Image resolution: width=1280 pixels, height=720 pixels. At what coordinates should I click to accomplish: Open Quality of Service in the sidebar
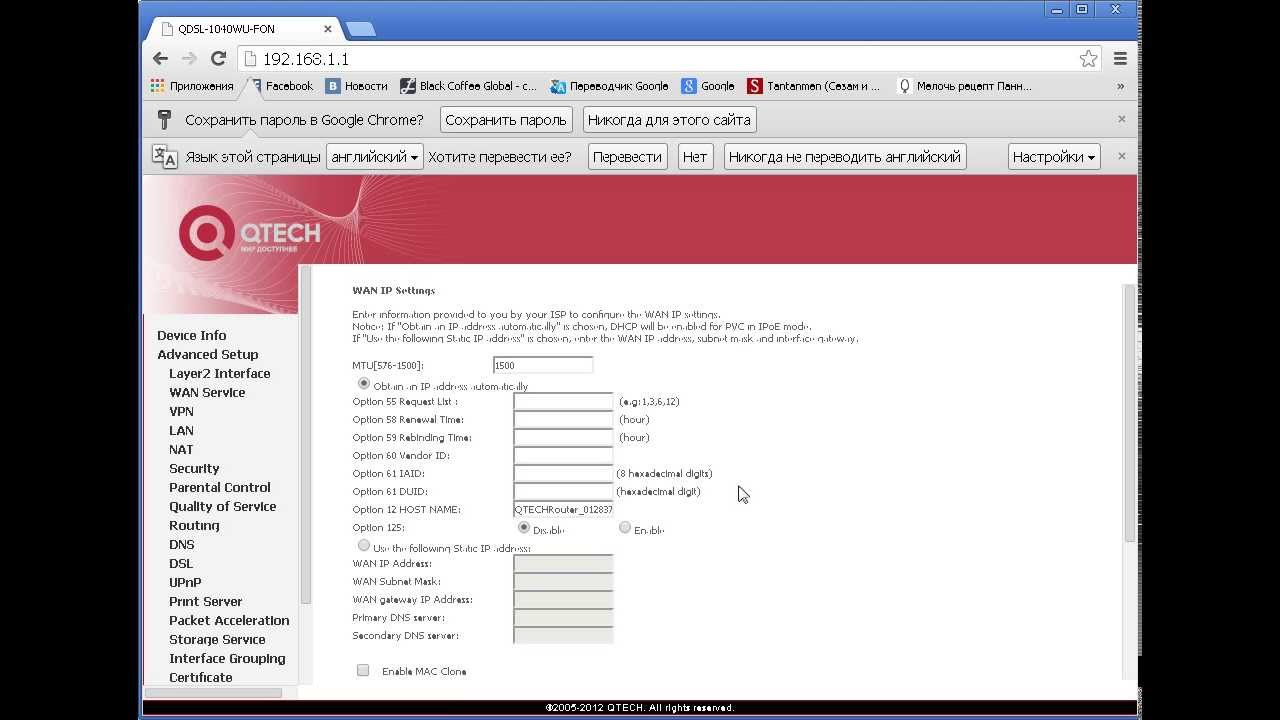(223, 506)
